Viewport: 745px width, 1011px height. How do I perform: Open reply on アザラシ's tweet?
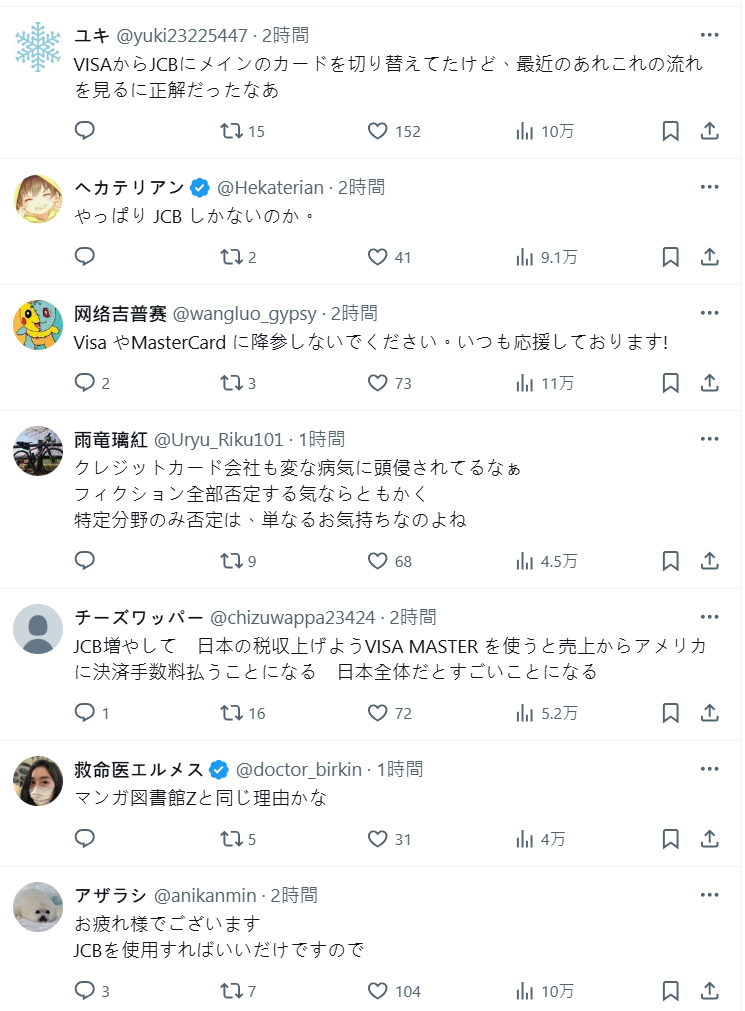[85, 991]
